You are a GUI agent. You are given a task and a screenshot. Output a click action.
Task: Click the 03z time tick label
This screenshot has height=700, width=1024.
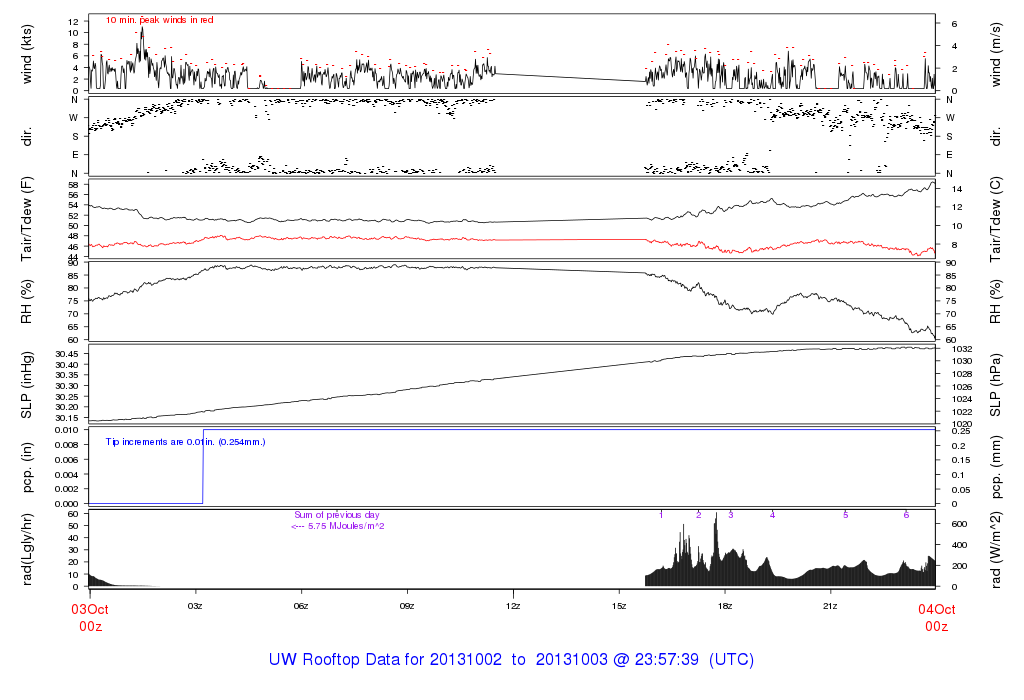pyautogui.click(x=195, y=606)
